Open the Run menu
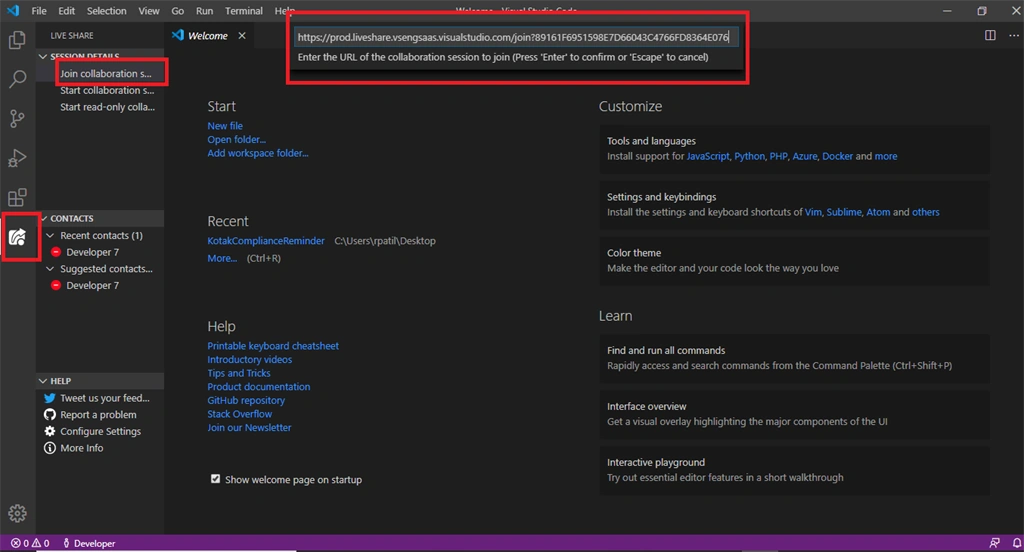This screenshot has height=552, width=1024. coord(204,11)
